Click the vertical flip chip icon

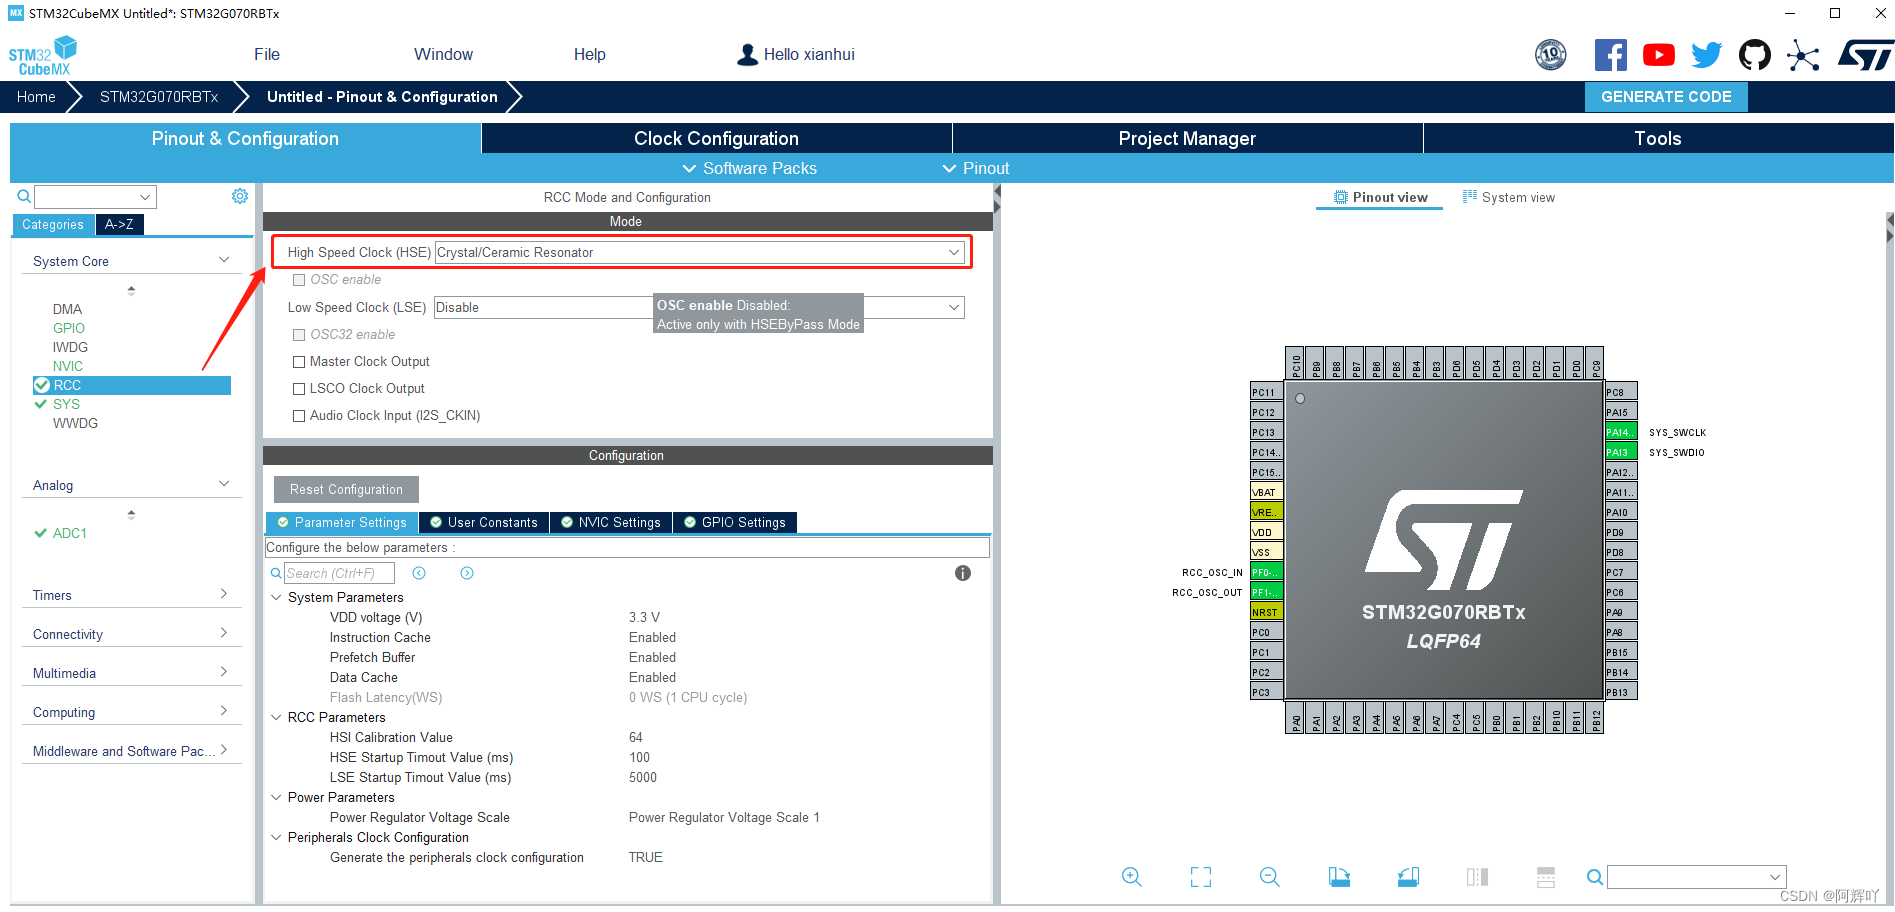pyautogui.click(x=1477, y=877)
